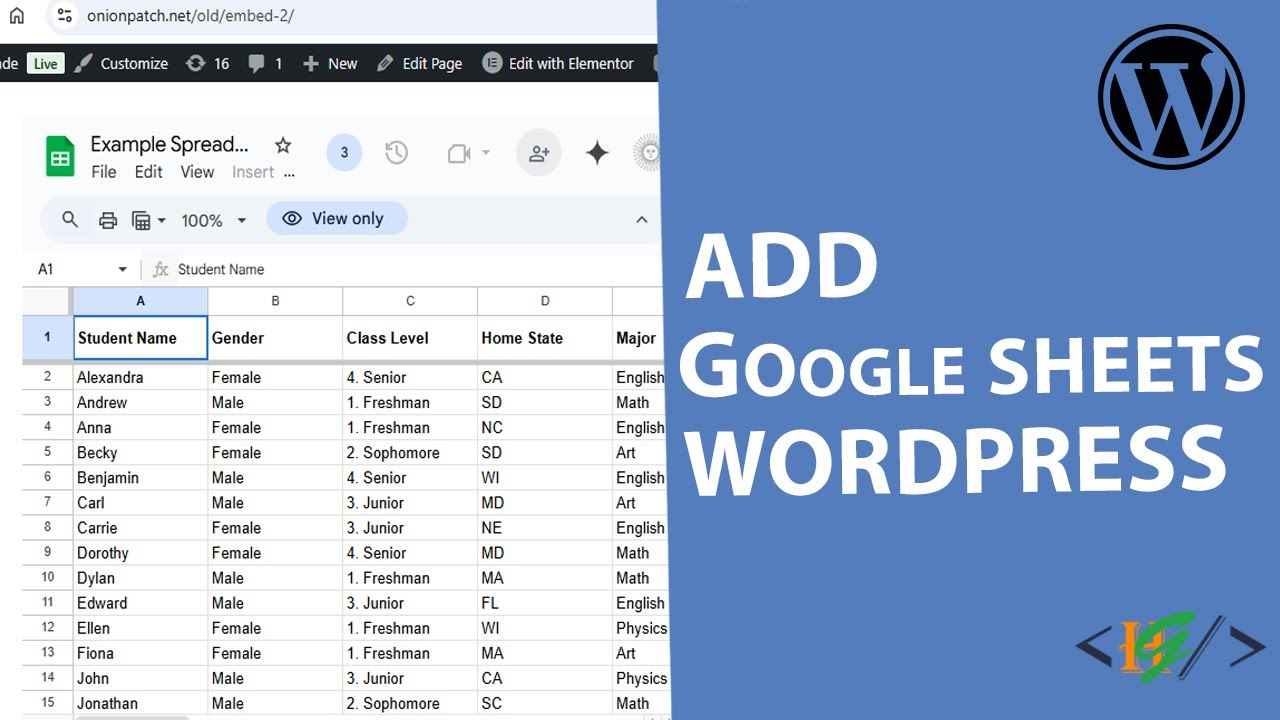Click the search magnifier in toolbar
This screenshot has width=1280, height=720.
(70, 219)
